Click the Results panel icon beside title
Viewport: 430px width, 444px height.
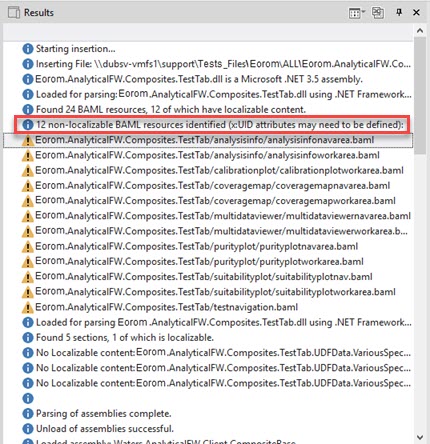pos(13,13)
